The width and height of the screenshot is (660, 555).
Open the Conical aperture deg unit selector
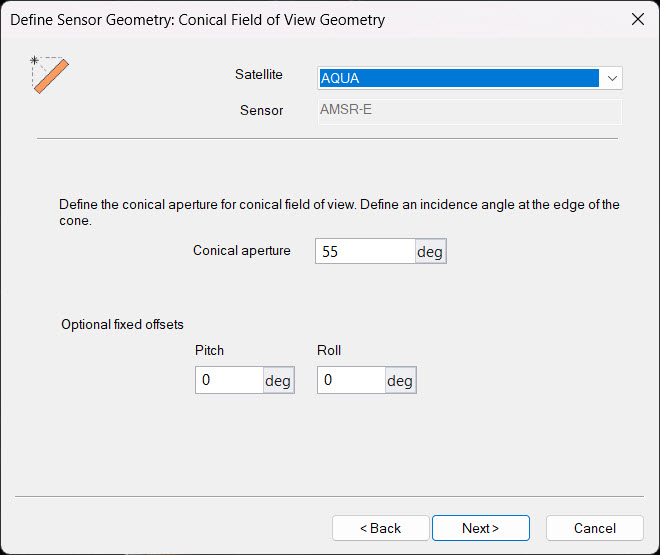point(430,251)
